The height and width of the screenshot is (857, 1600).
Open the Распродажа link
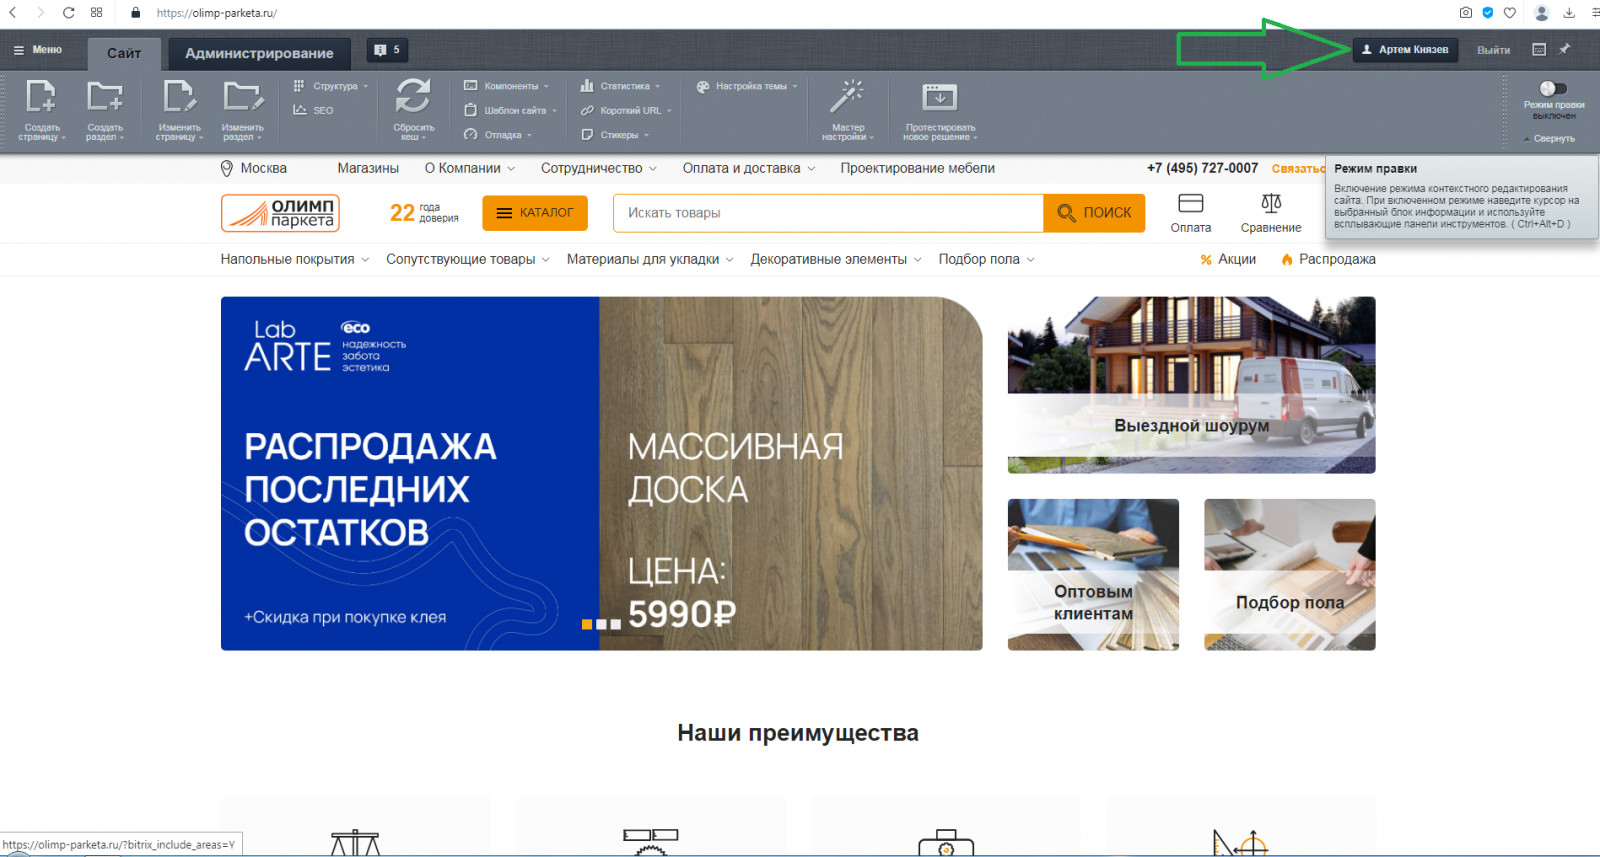point(1328,259)
